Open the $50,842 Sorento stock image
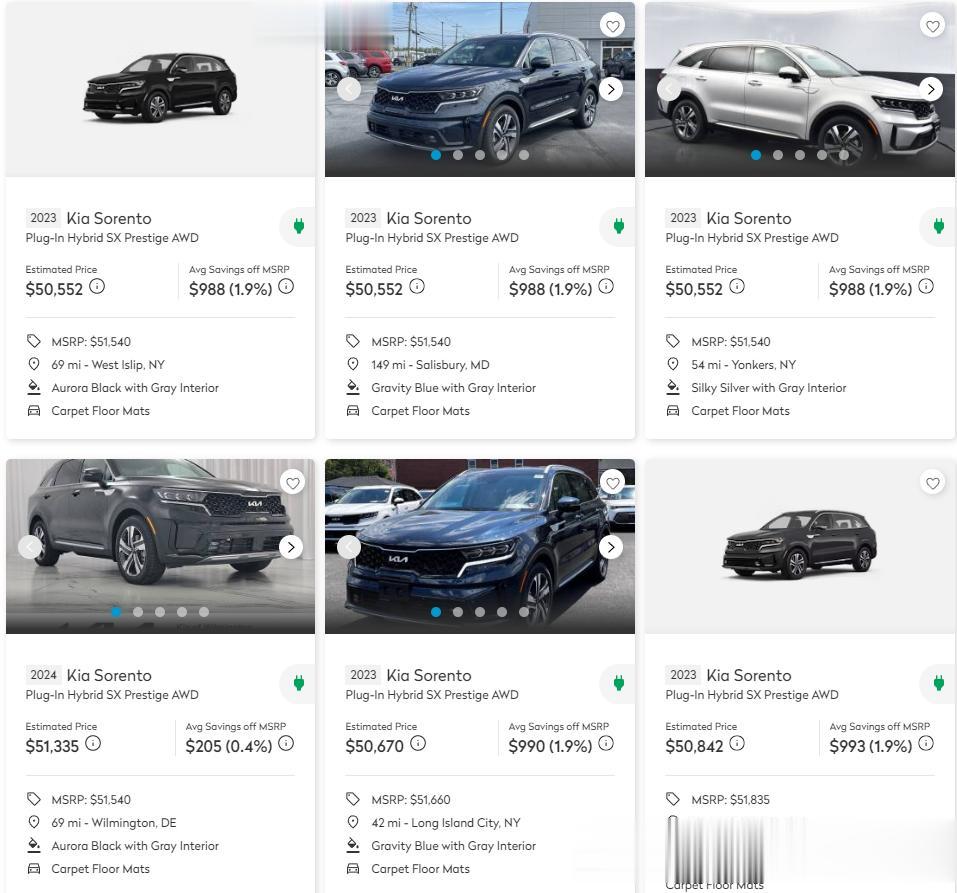This screenshot has height=893, width=957. [x=800, y=546]
